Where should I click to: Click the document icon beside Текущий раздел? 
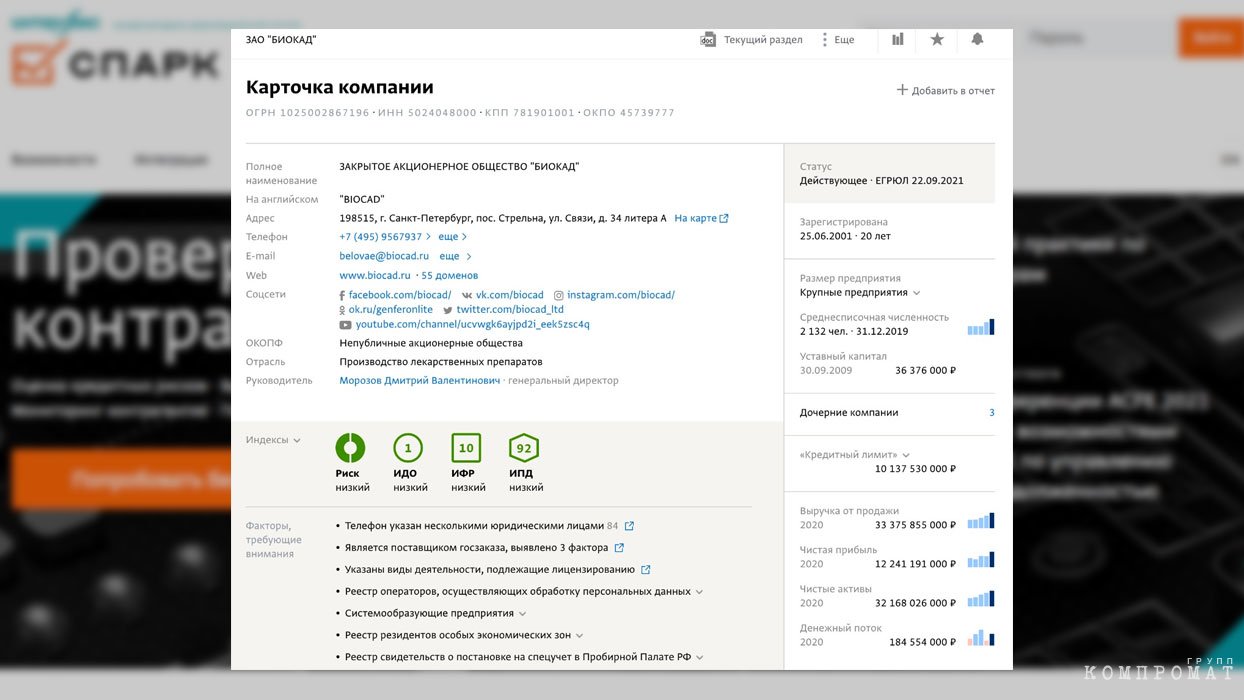[708, 39]
